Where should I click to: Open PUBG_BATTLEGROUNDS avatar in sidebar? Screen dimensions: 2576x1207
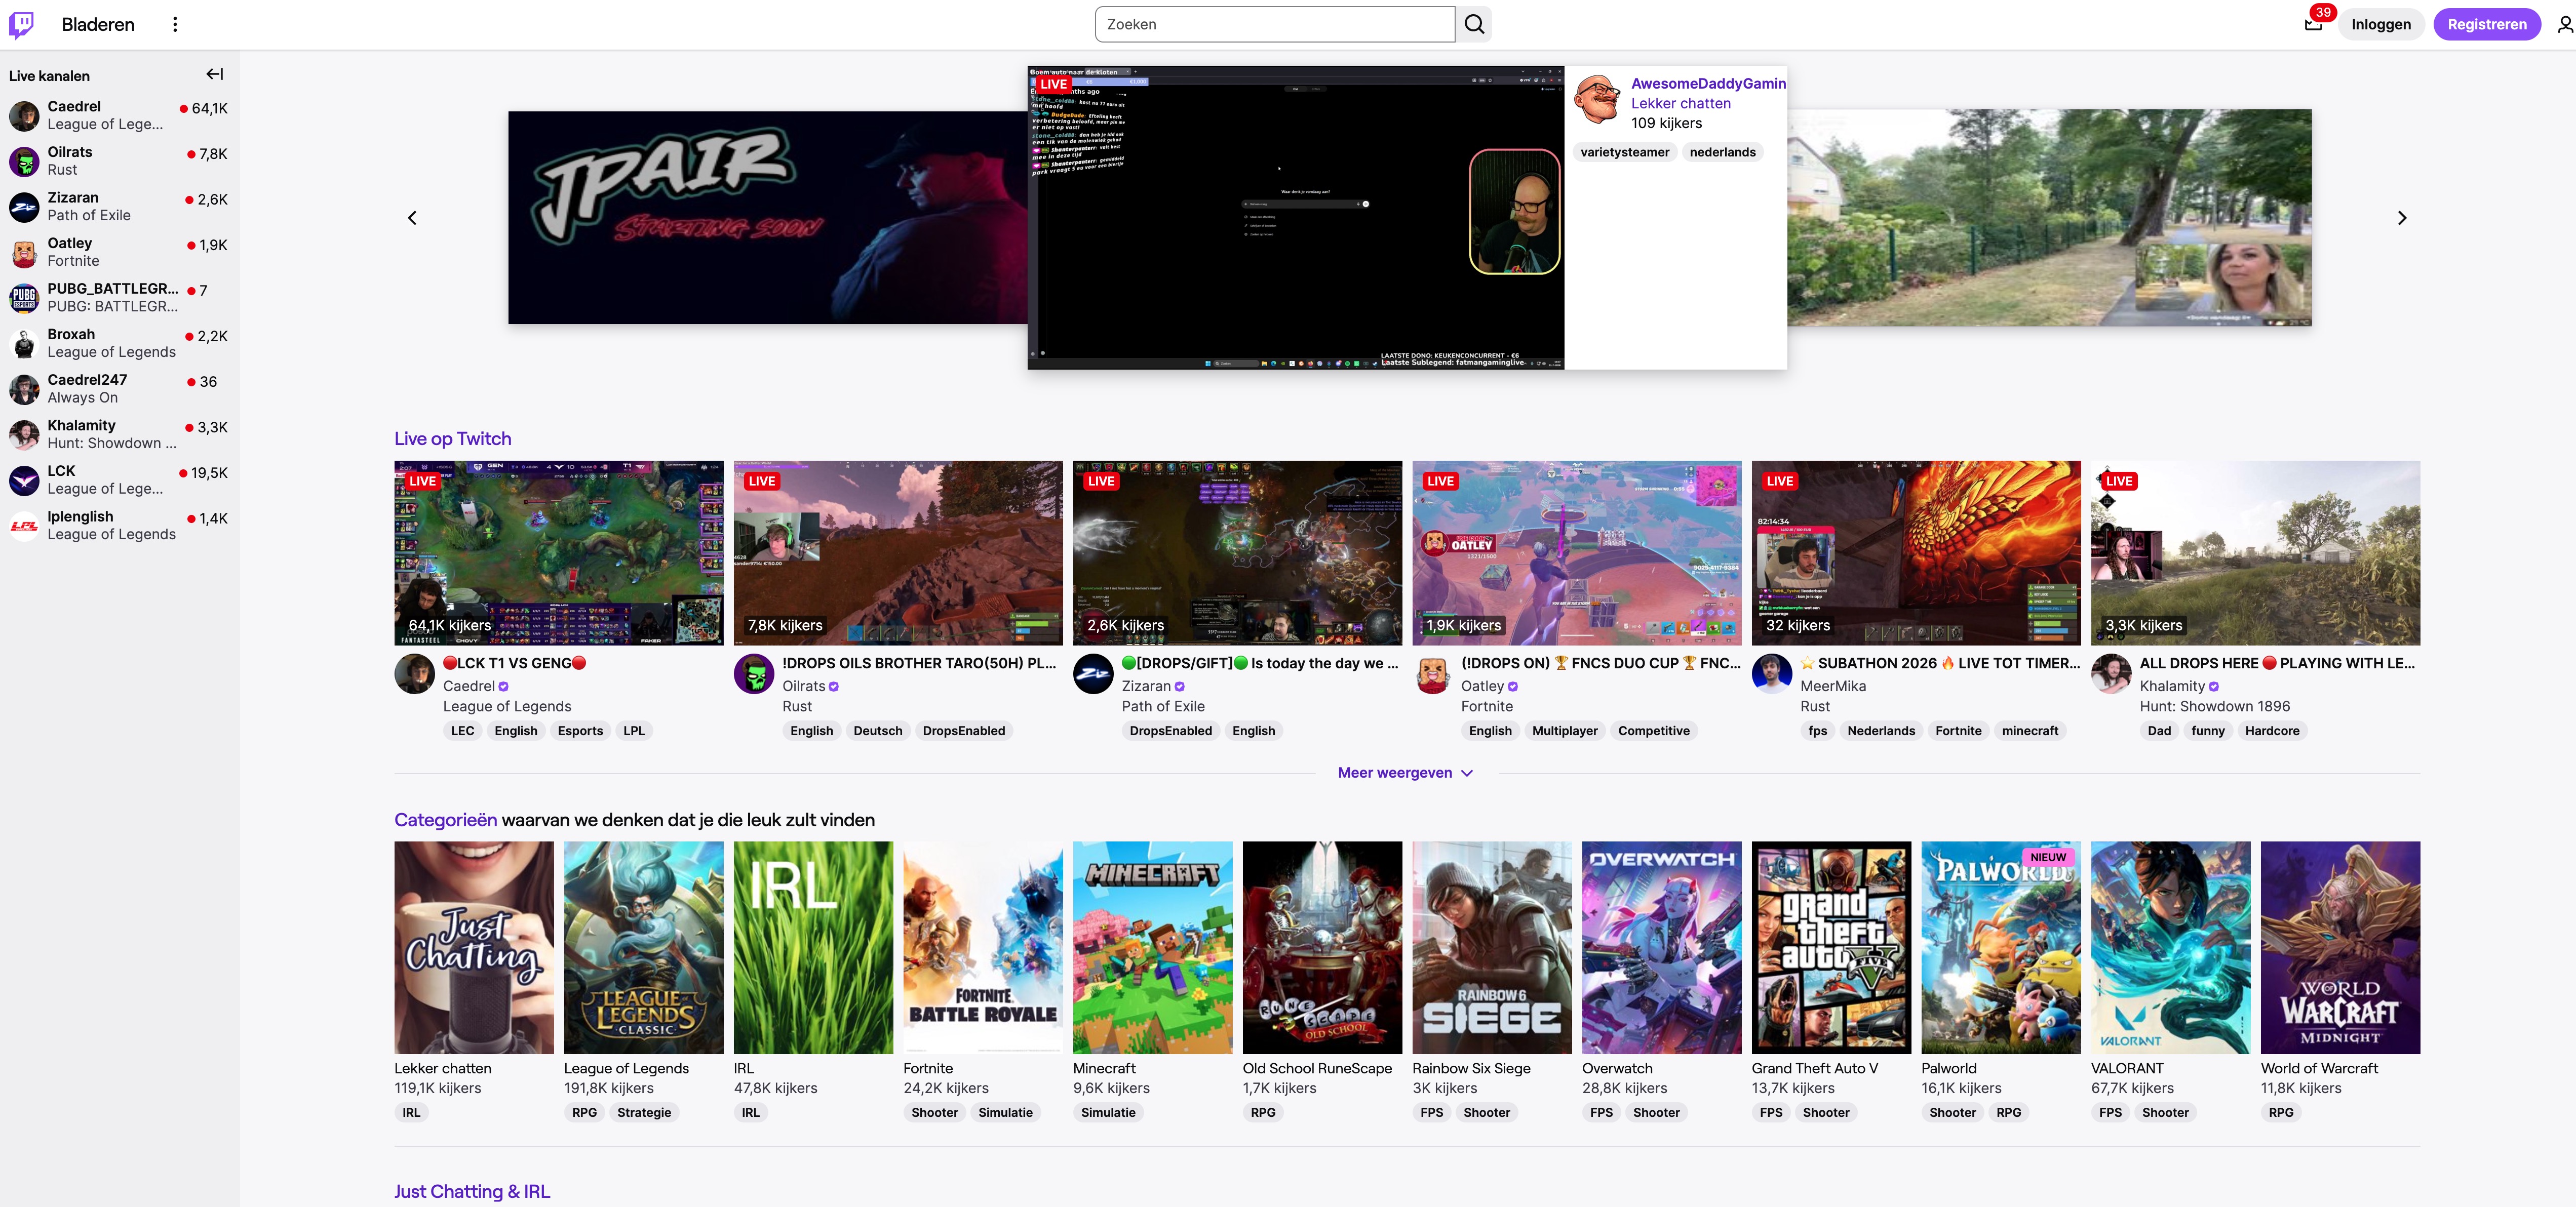[x=24, y=298]
